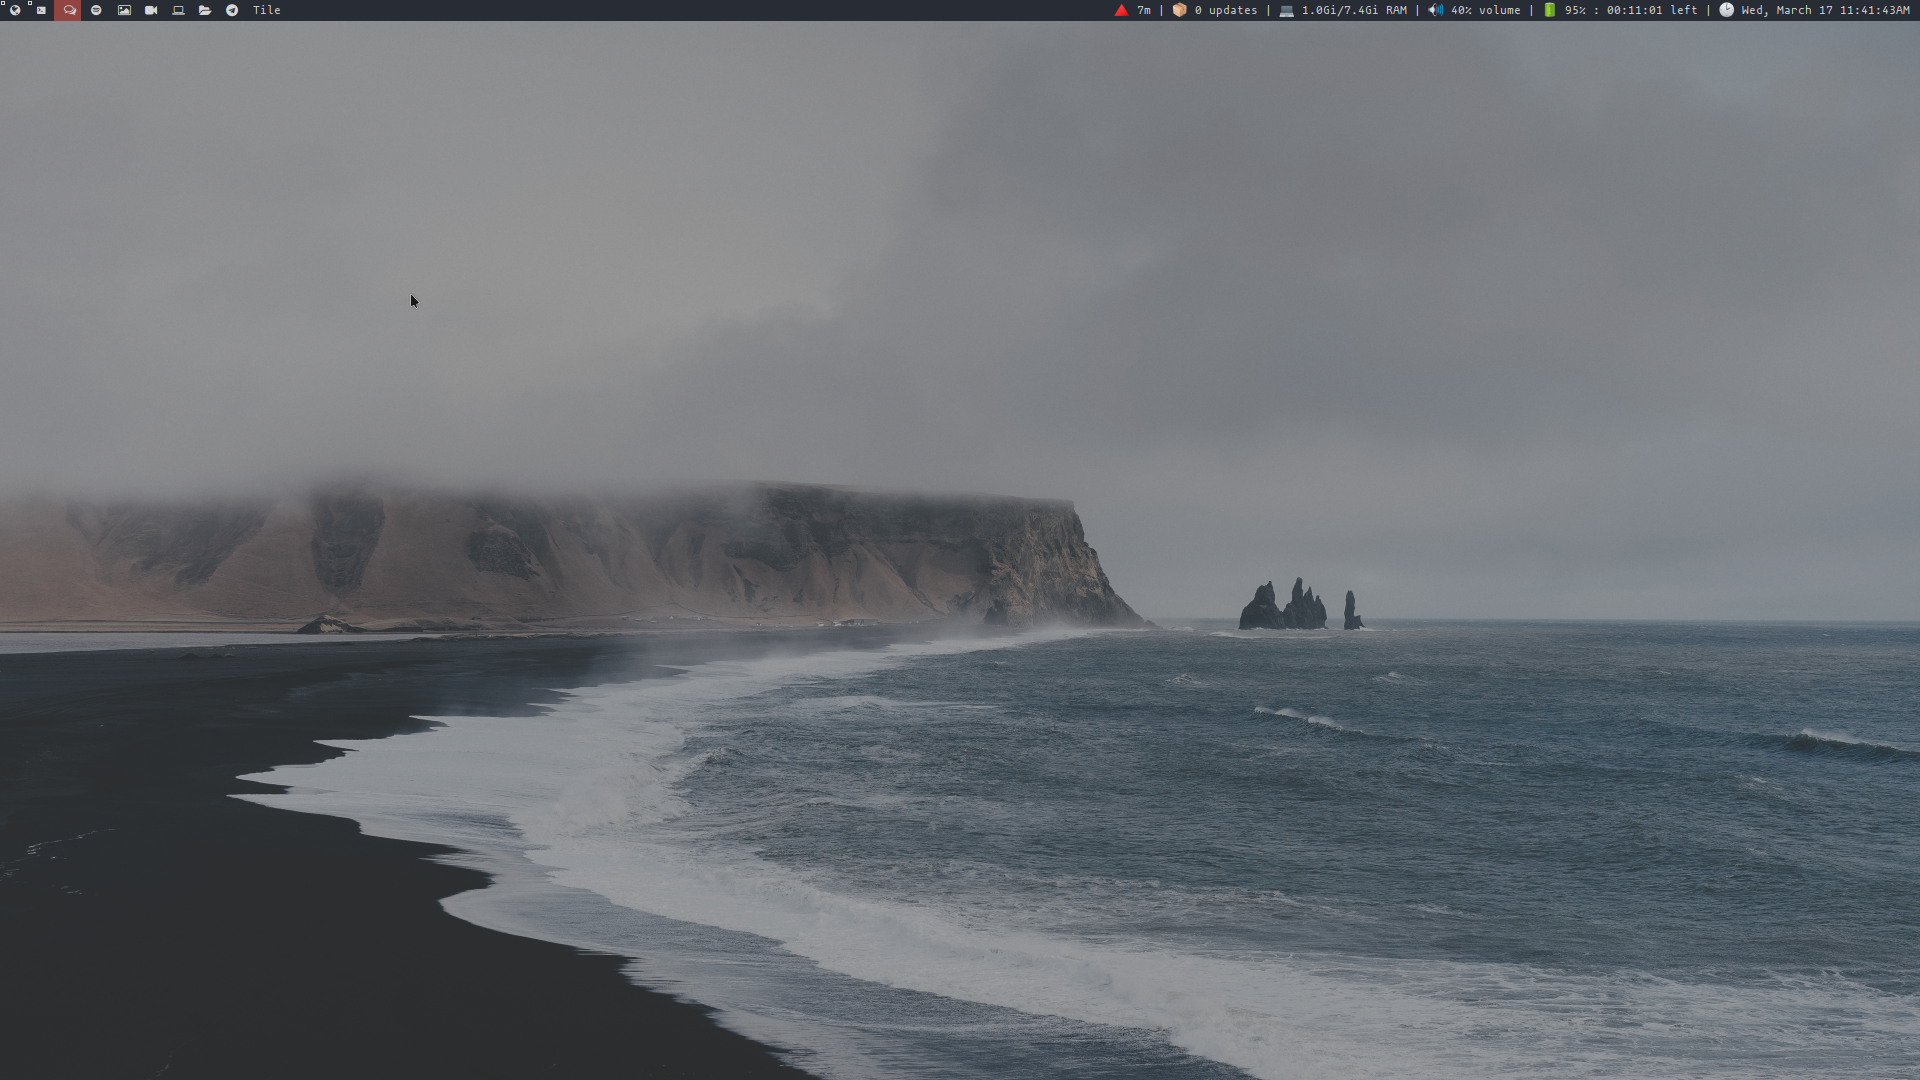Select the laptop icon workspace tag
The image size is (1920, 1080).
tap(178, 10)
